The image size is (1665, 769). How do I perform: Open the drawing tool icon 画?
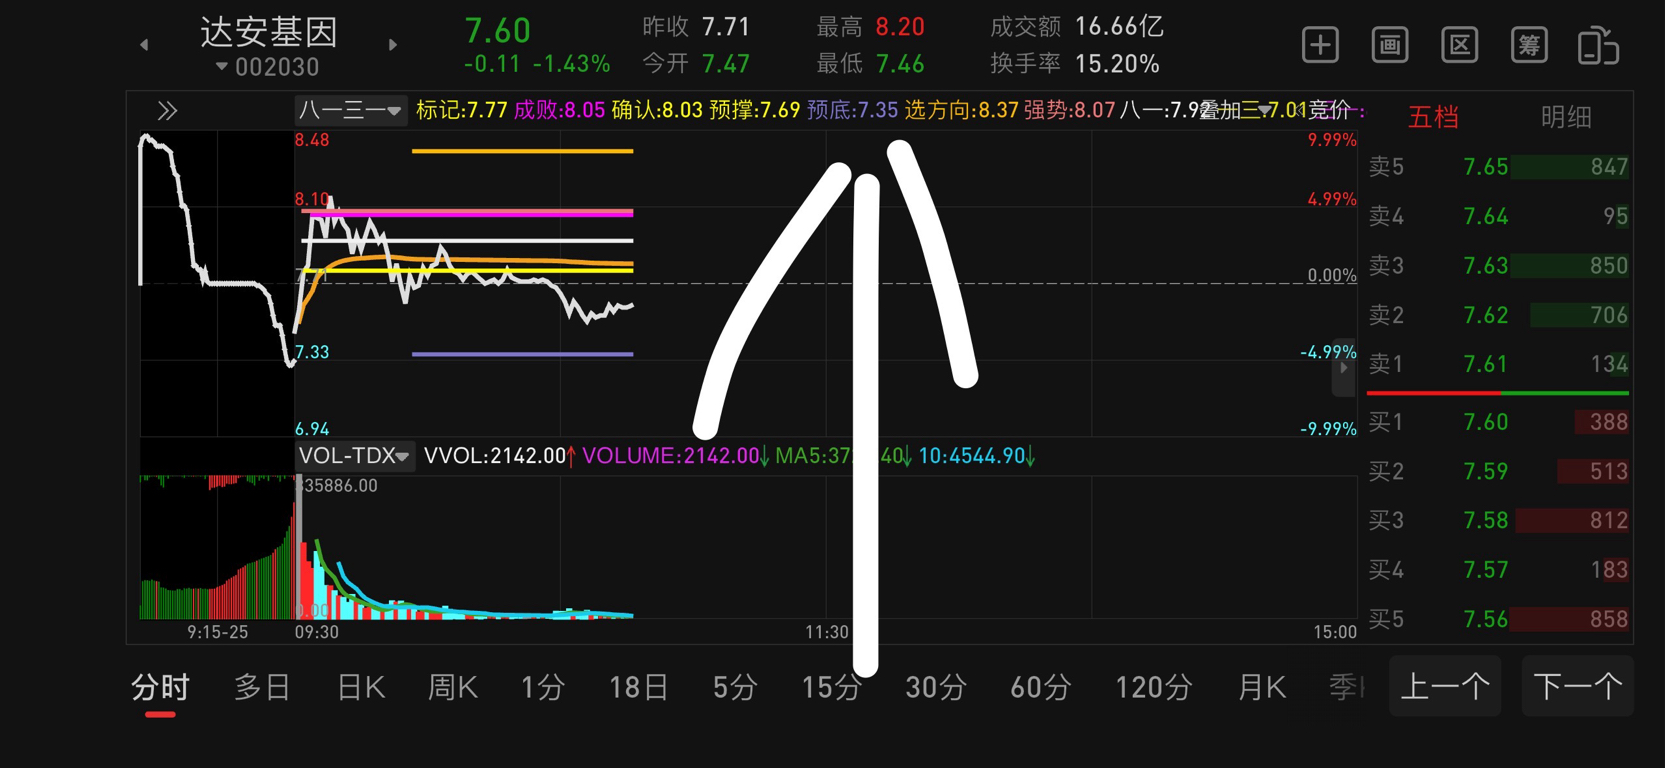[1390, 45]
